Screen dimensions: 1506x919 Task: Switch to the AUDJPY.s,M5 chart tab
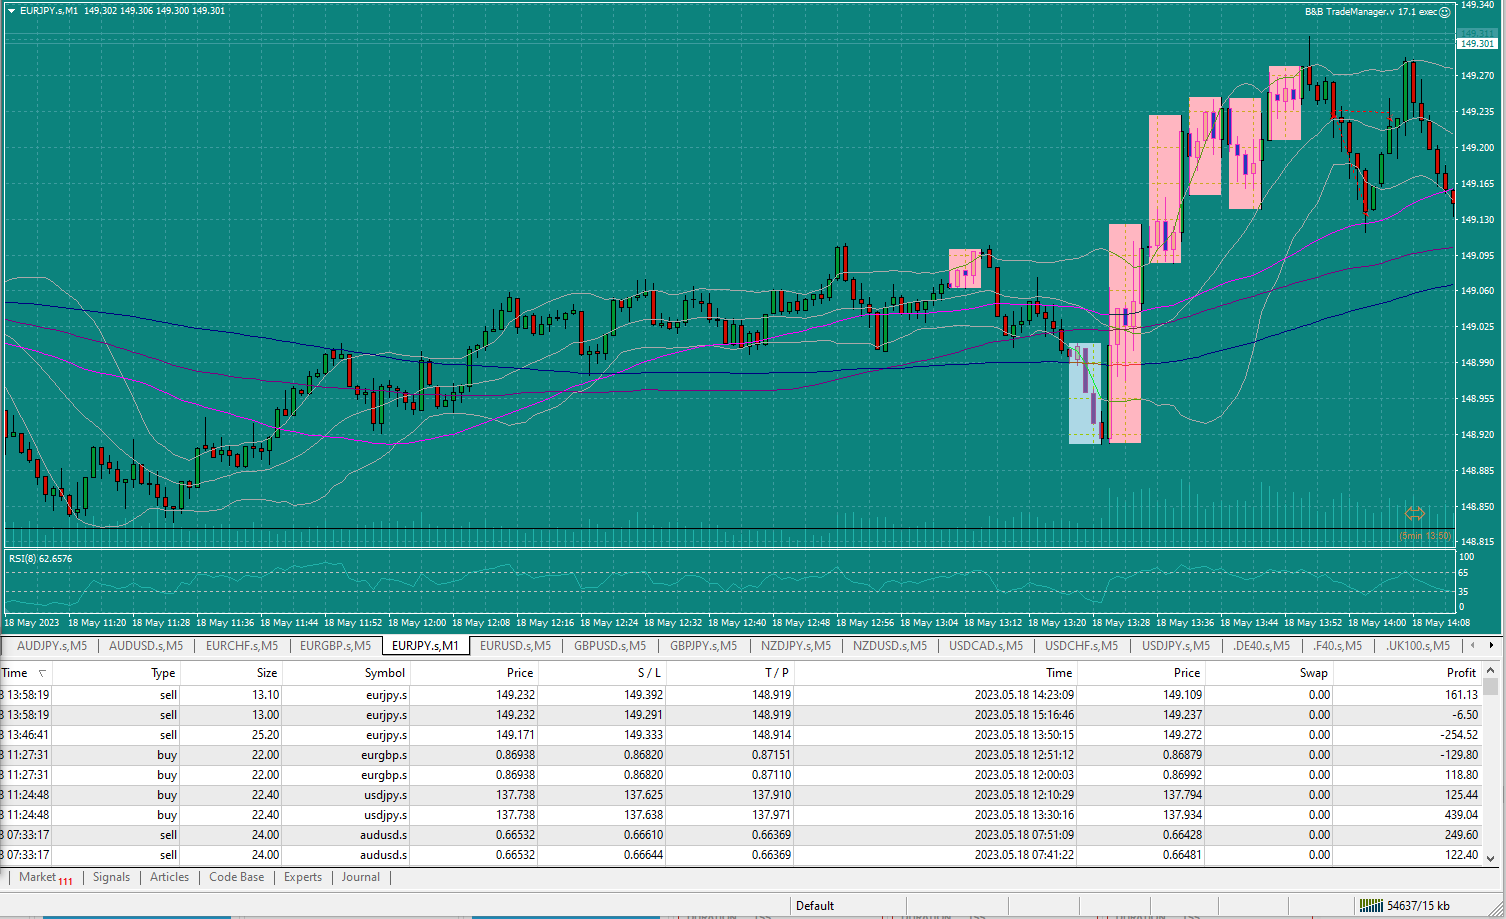pyautogui.click(x=52, y=646)
